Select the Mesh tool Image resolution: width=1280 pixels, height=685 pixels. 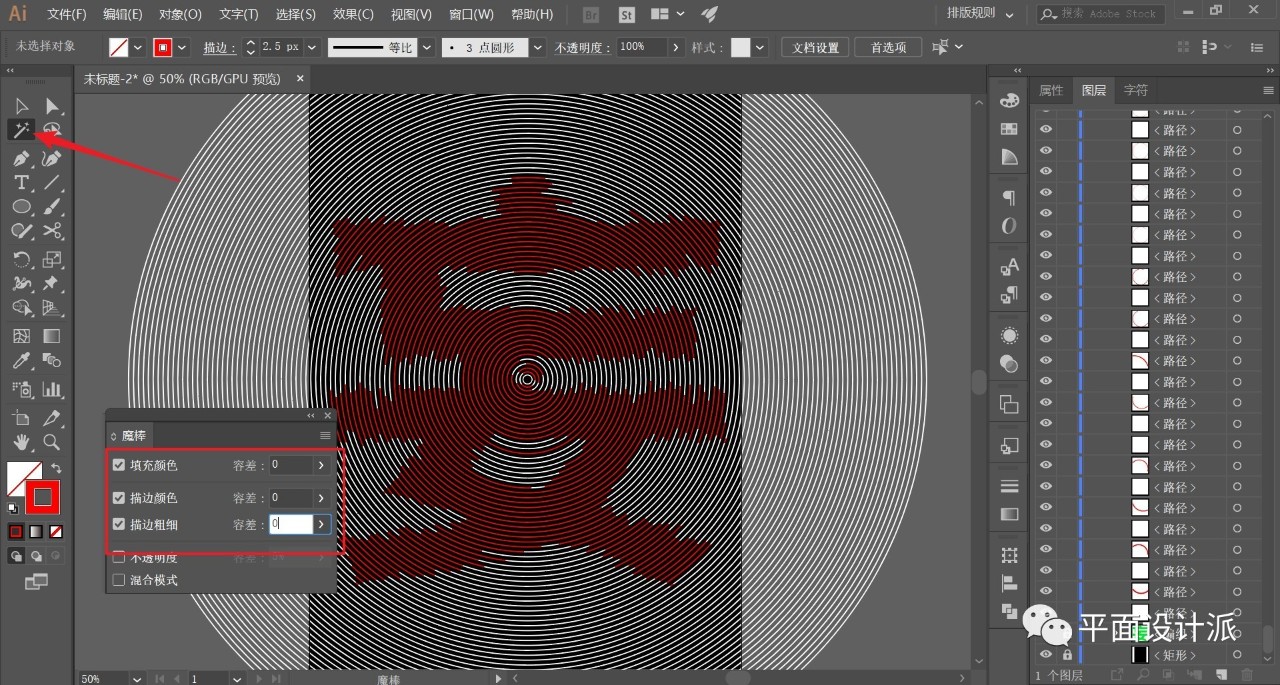click(x=21, y=336)
